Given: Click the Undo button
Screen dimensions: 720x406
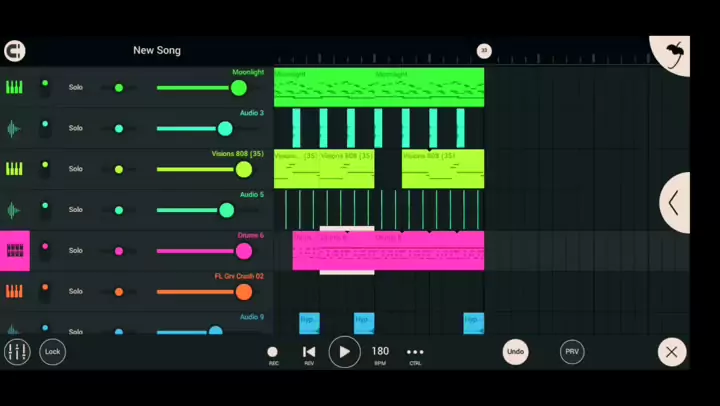Looking at the screenshot, I should click(515, 352).
